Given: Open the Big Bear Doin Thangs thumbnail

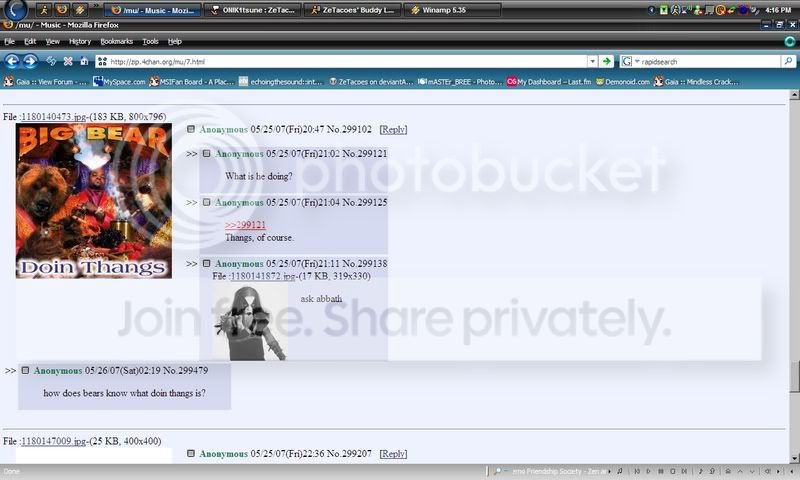Looking at the screenshot, I should 94,201.
